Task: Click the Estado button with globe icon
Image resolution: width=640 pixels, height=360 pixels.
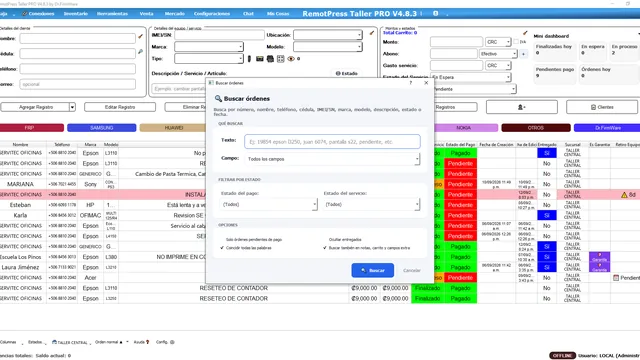Action: tap(347, 73)
